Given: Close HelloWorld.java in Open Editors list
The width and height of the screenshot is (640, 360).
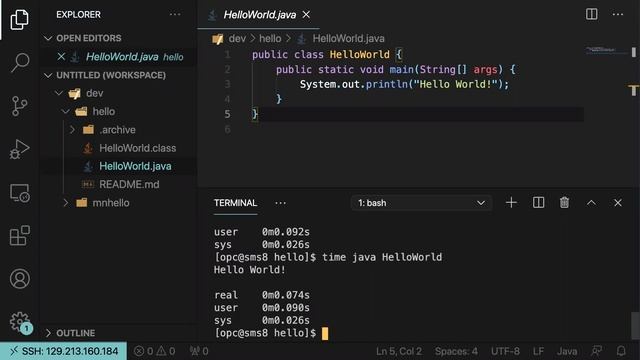Looking at the screenshot, I should click(61, 56).
